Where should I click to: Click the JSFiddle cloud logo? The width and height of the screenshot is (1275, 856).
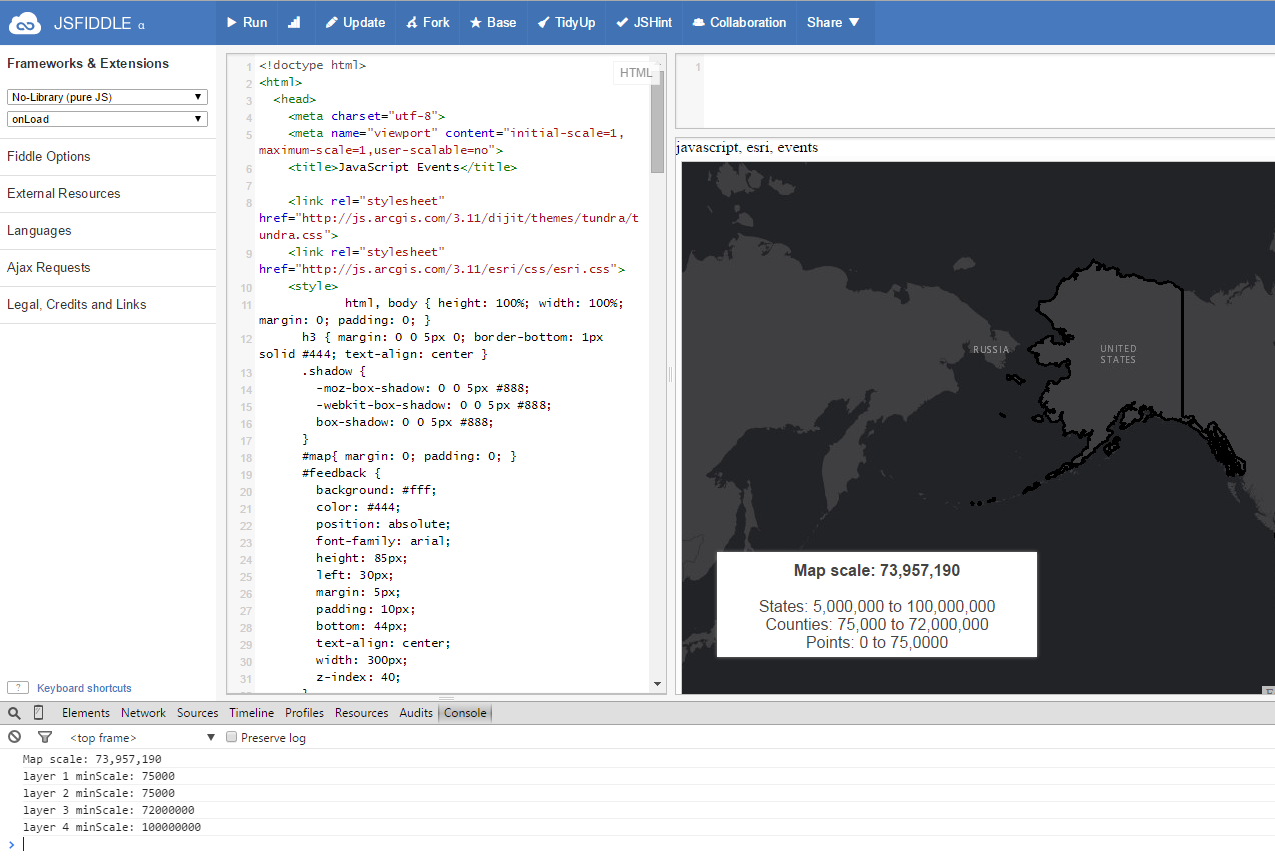coord(25,23)
